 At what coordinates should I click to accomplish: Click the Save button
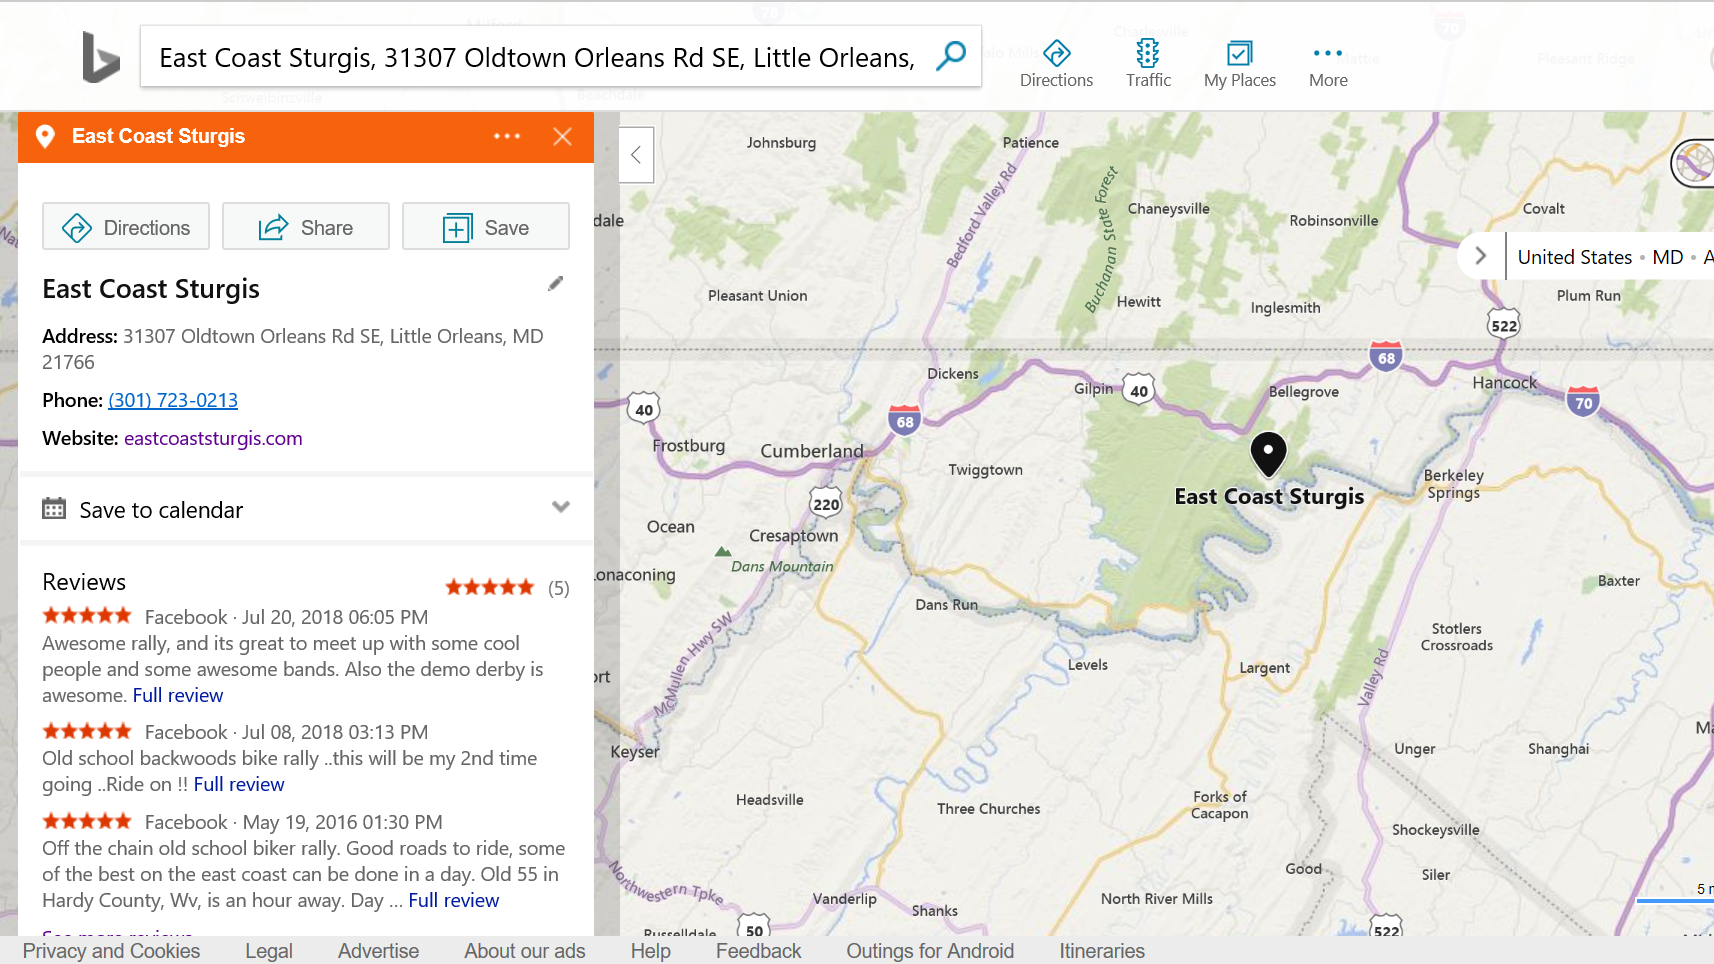(x=486, y=227)
